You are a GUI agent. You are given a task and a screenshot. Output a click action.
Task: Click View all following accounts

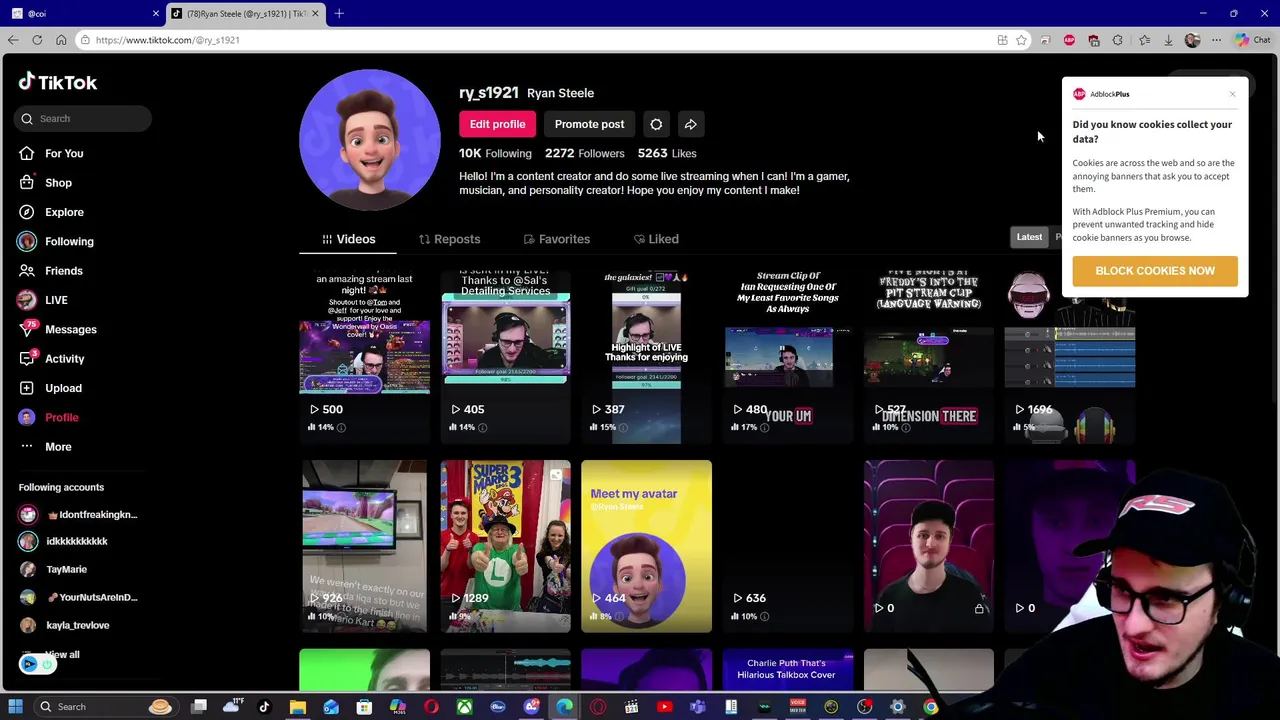tap(62, 654)
